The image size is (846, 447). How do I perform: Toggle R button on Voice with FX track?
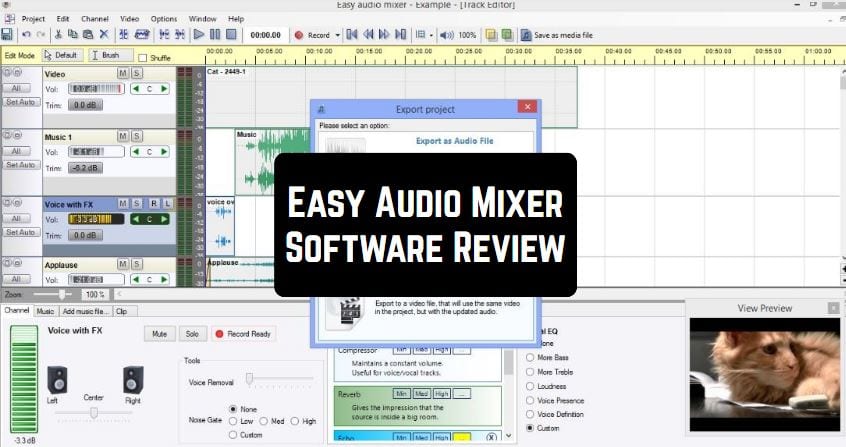[154, 204]
